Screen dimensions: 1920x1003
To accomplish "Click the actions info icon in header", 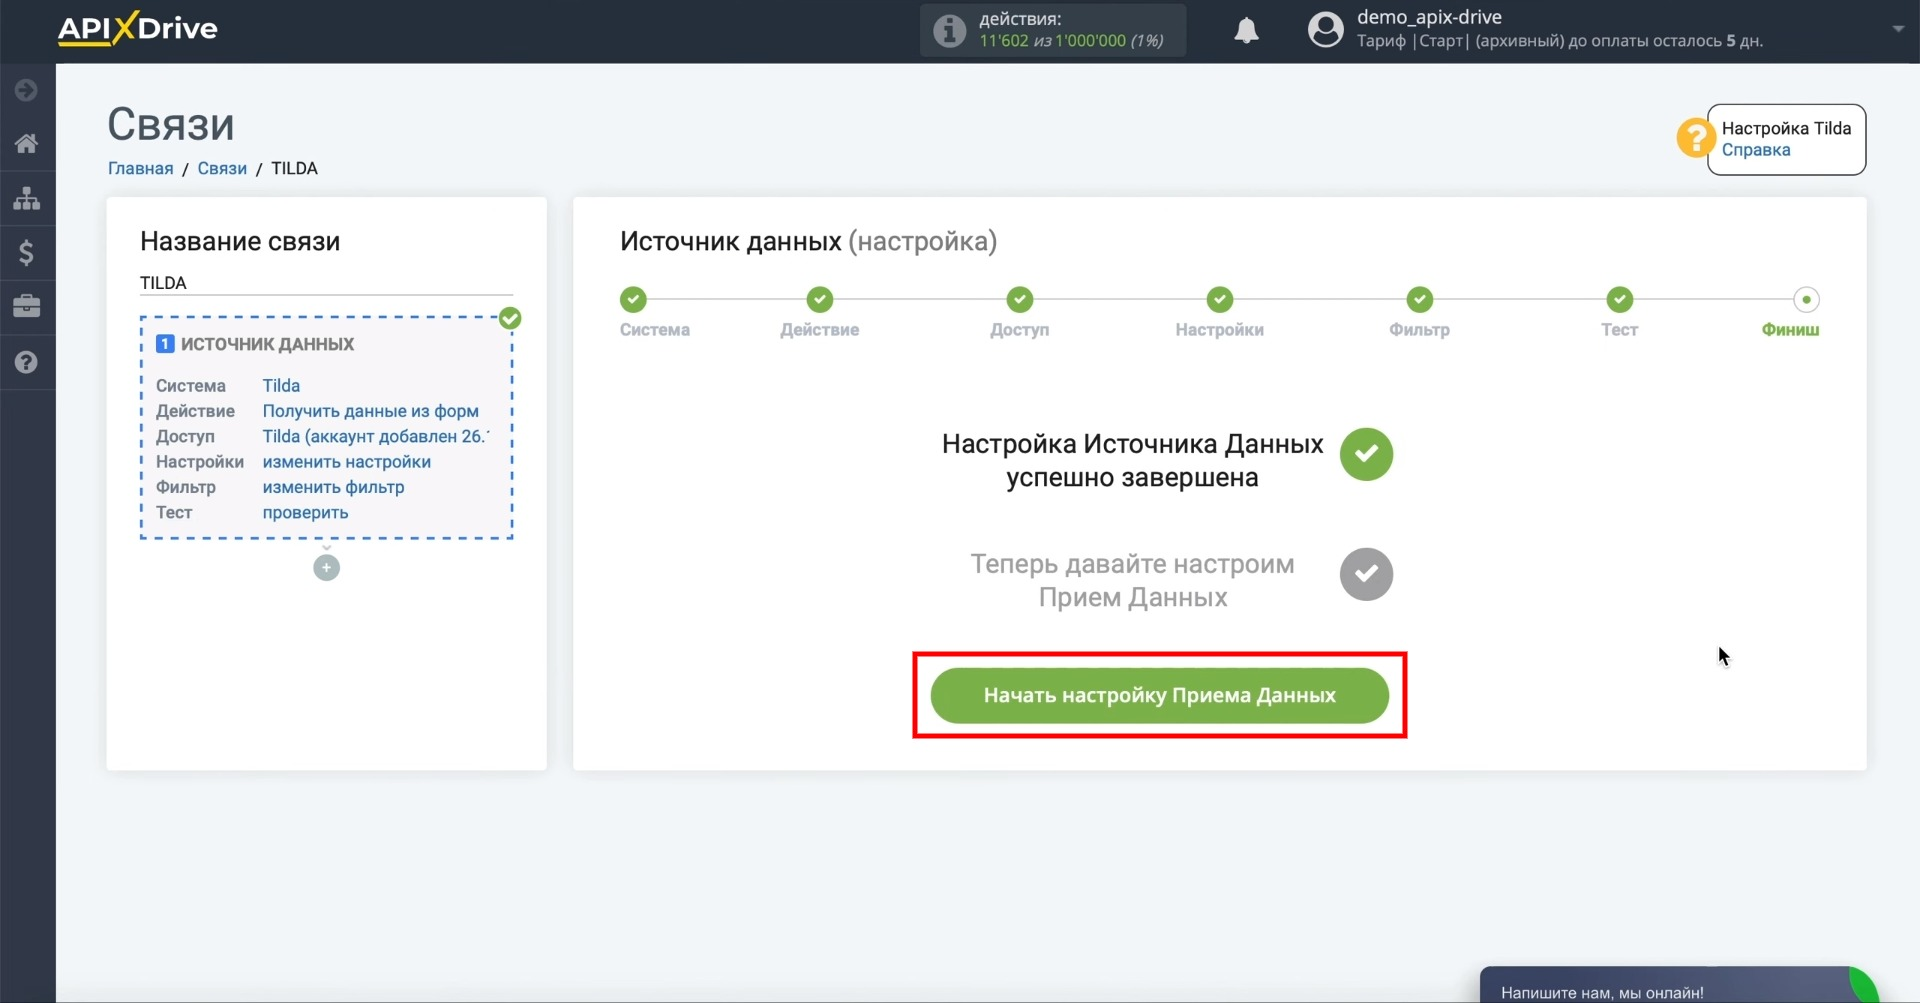I will coord(949,30).
